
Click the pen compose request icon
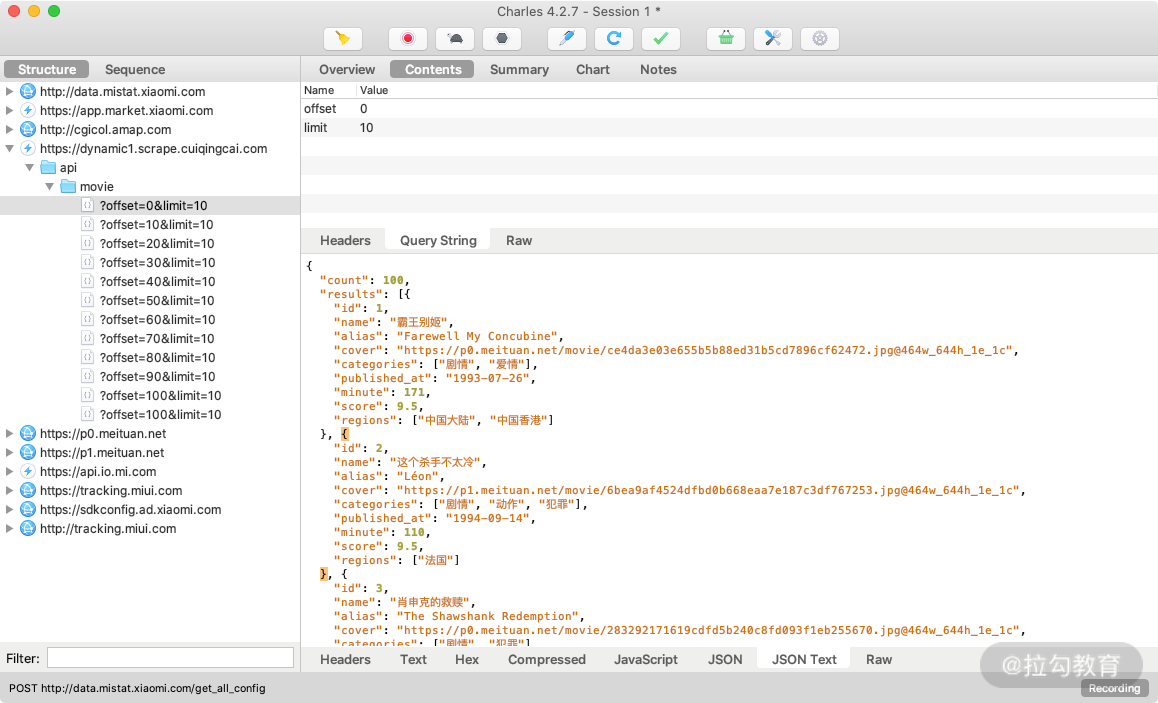tap(567, 38)
